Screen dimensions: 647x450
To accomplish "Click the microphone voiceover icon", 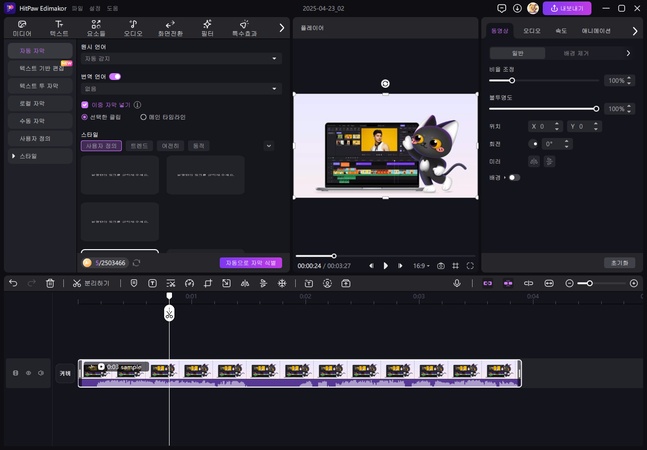I will [457, 283].
